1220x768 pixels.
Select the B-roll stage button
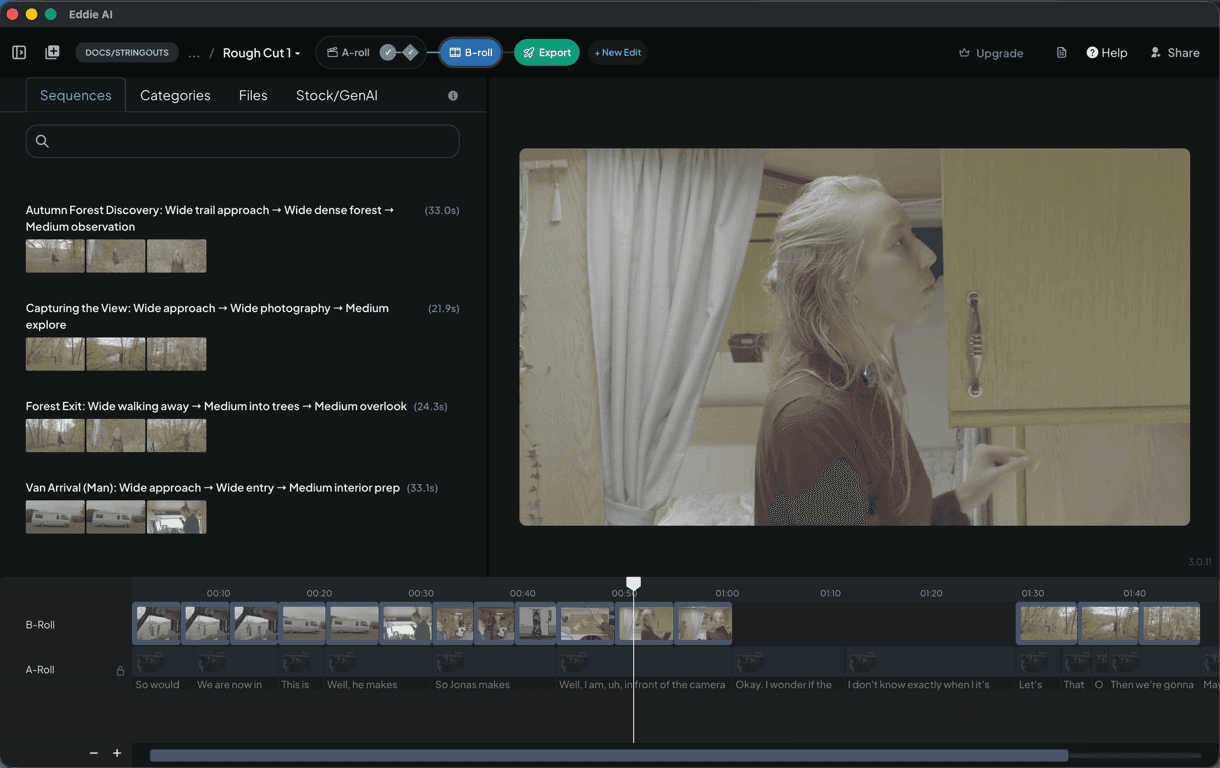(471, 53)
